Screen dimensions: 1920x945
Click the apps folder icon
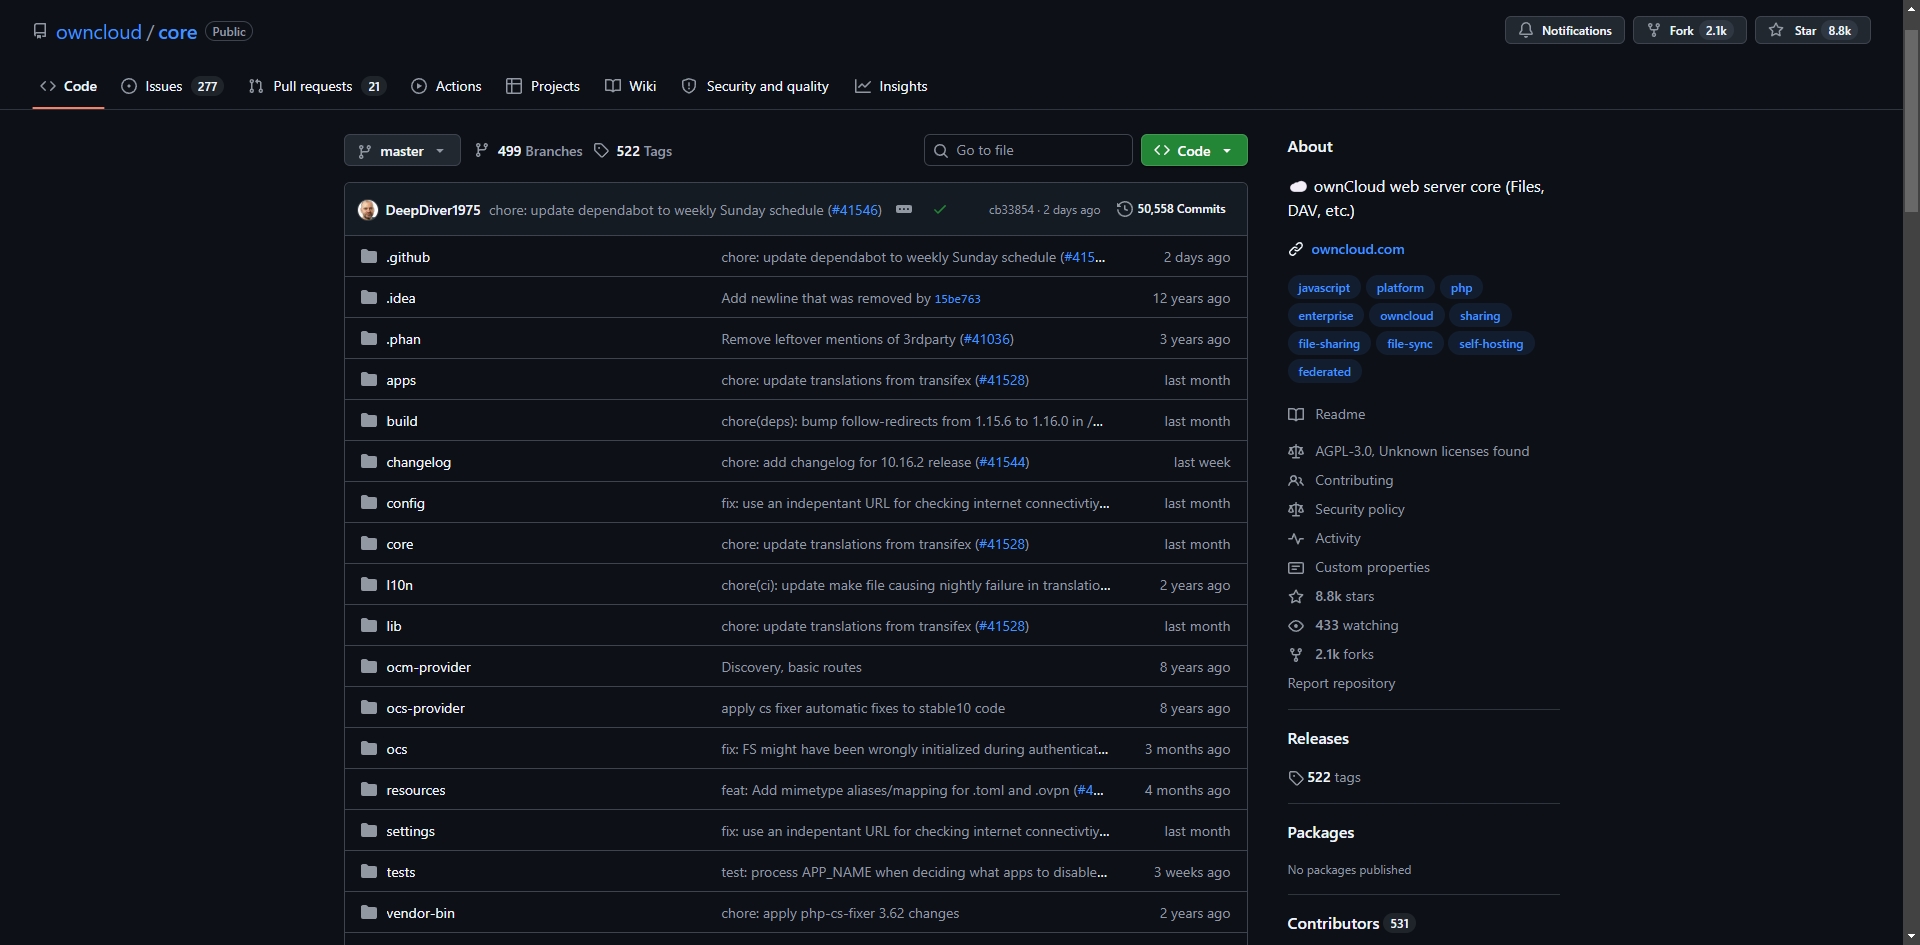(x=369, y=380)
